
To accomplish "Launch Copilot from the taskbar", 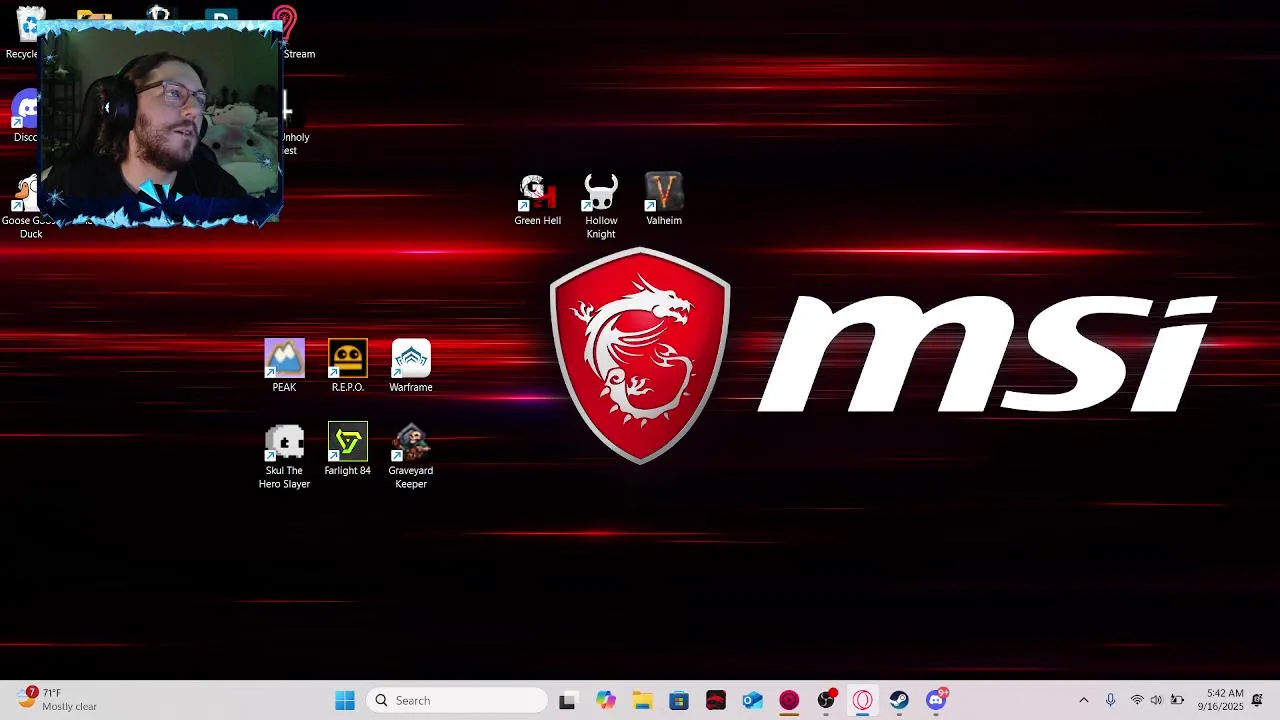I will tap(605, 701).
